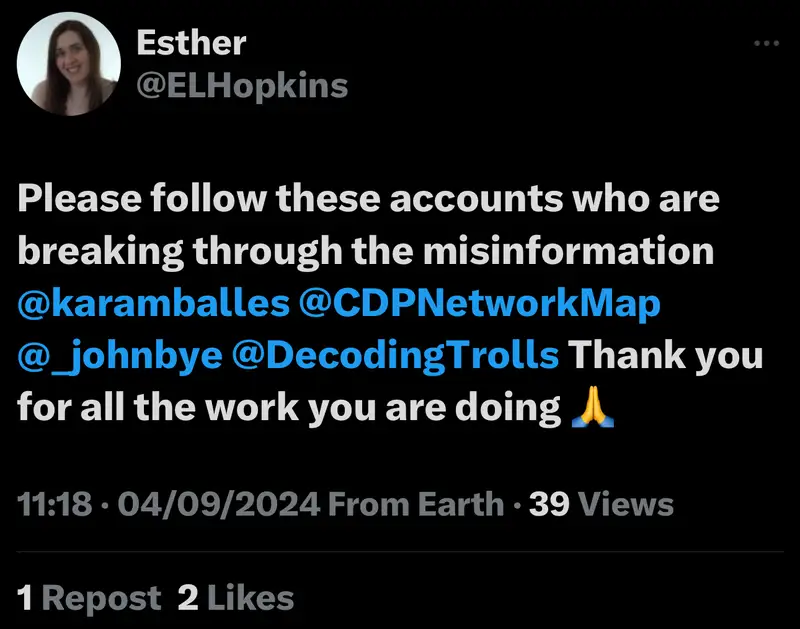
Task: Click the number 39 view count
Action: click(x=549, y=505)
